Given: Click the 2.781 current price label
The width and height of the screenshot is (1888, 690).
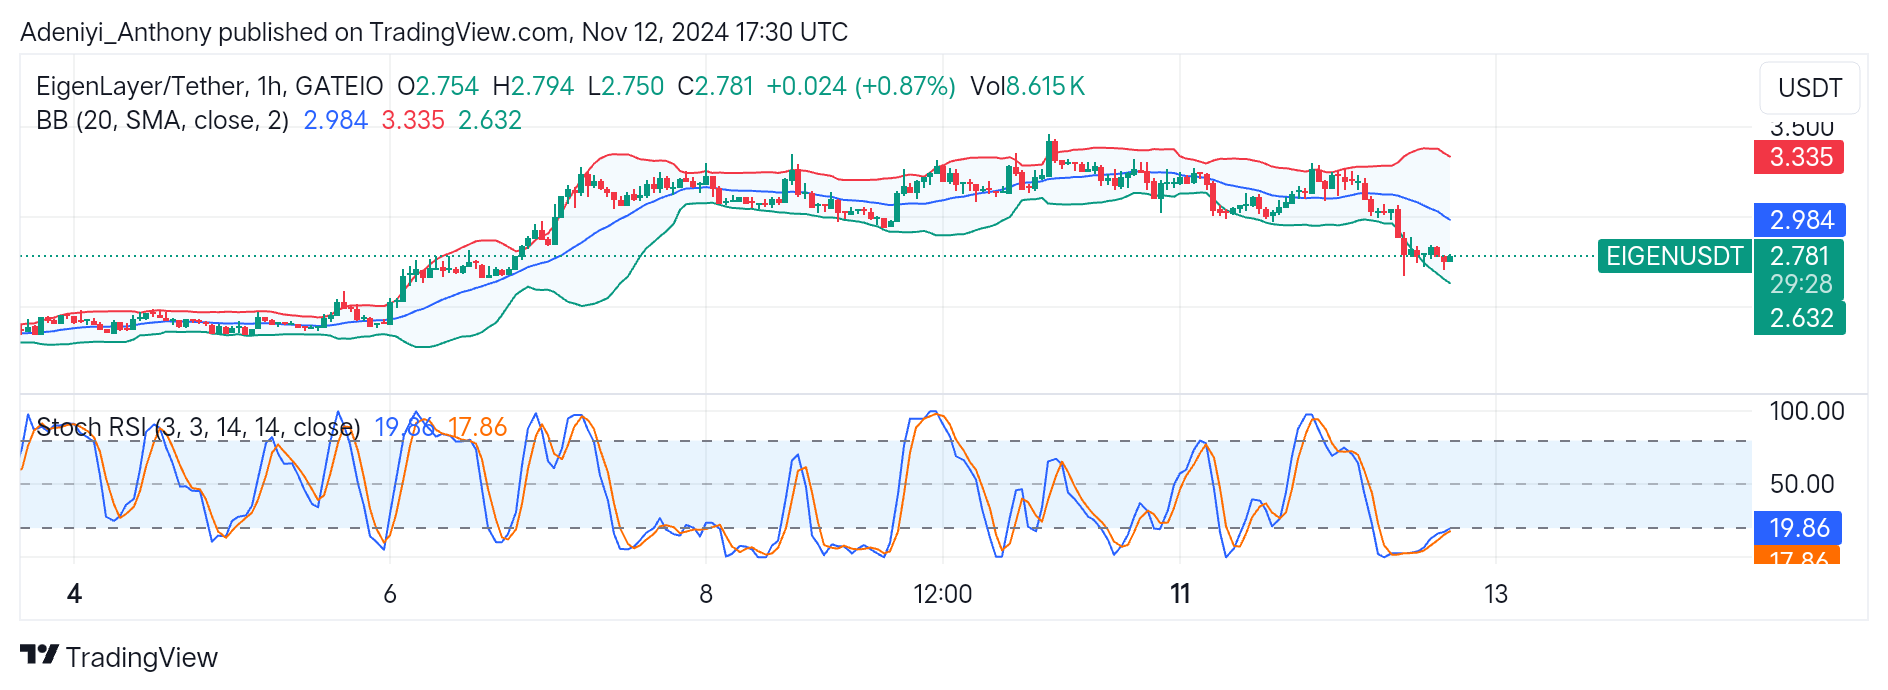Looking at the screenshot, I should coord(1799,256).
